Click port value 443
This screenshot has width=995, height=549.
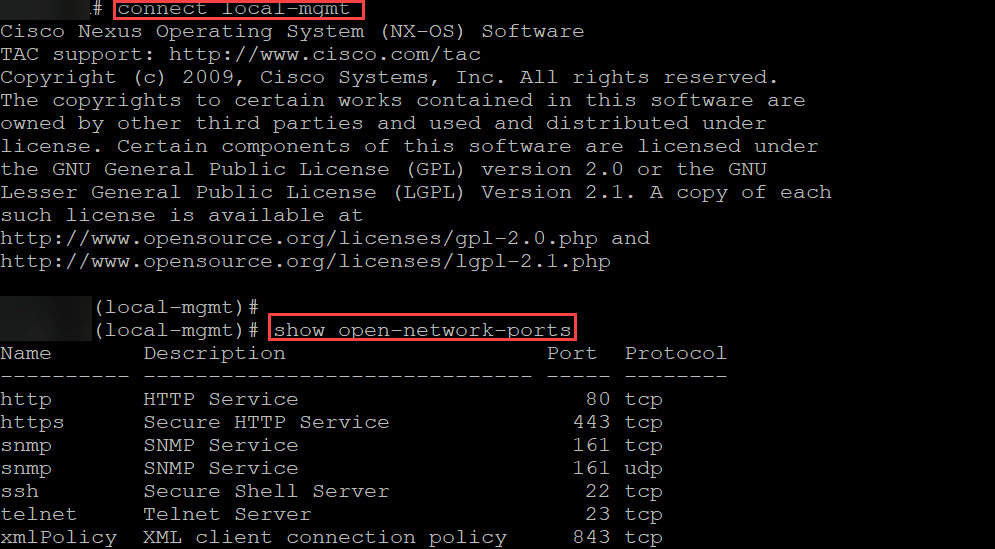591,422
